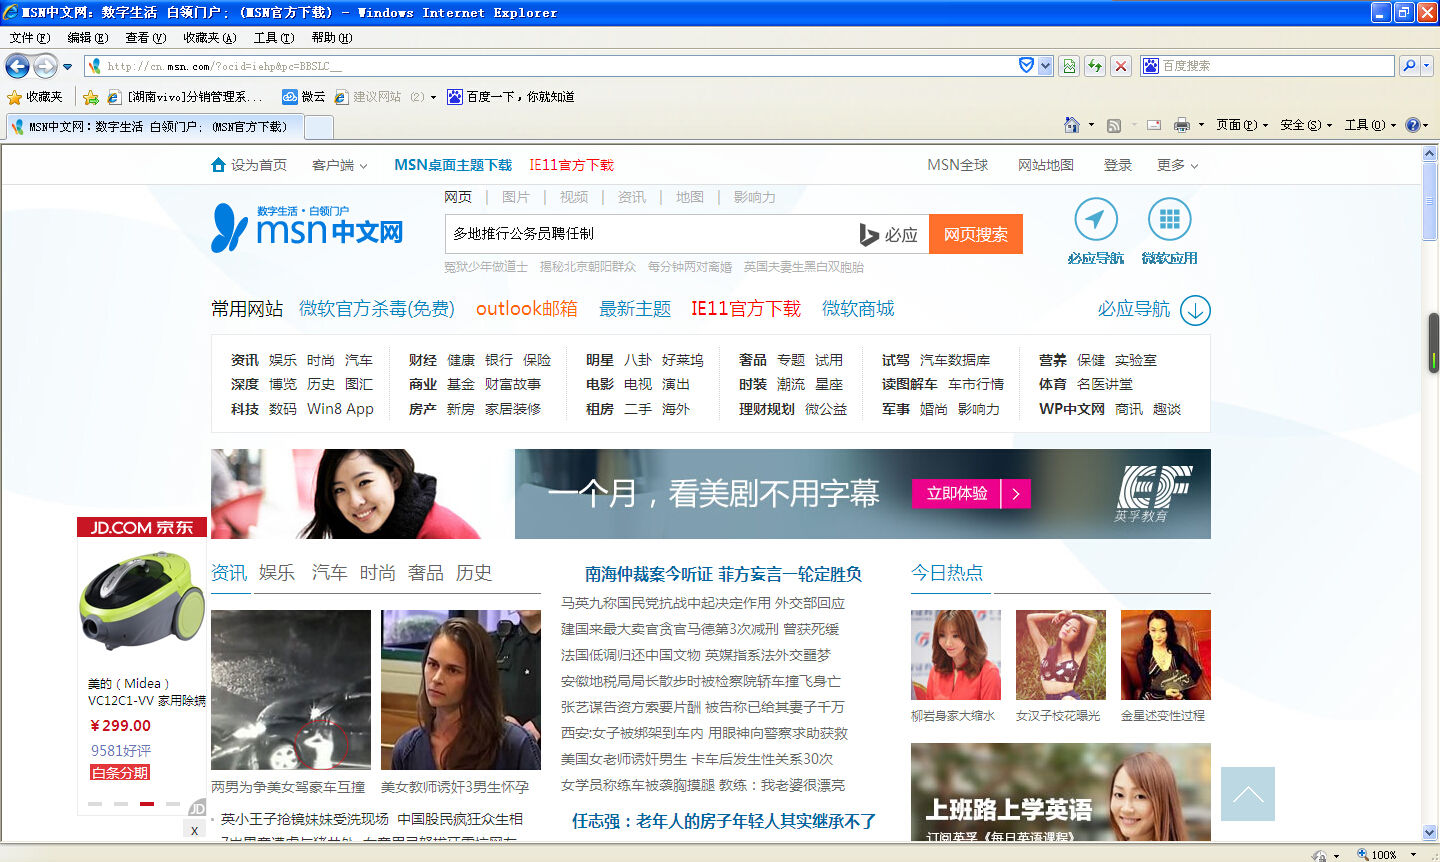Open the 页面(P) command bar menu
Screen dimensions: 1440x862
[x=1241, y=125]
